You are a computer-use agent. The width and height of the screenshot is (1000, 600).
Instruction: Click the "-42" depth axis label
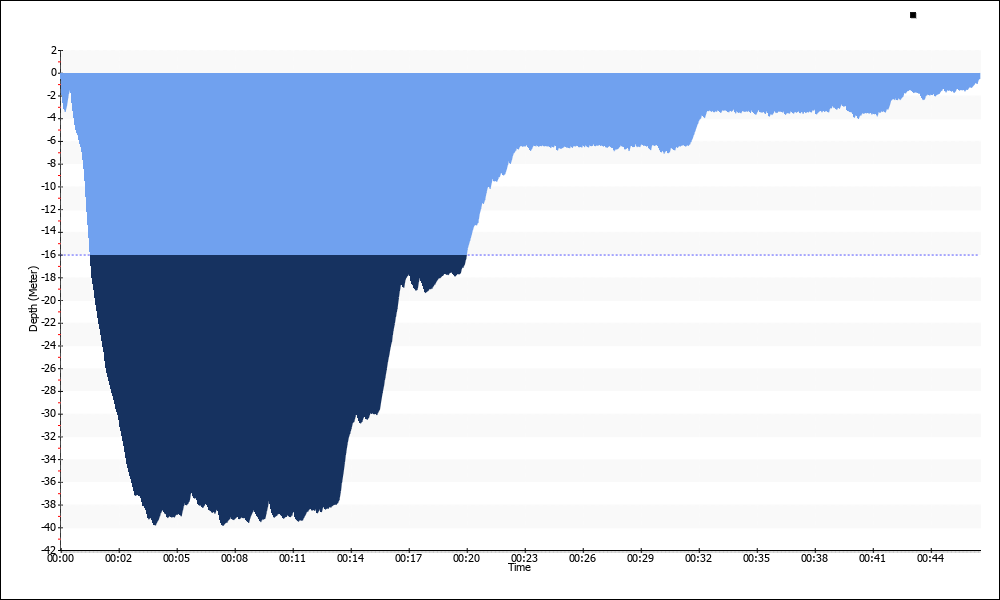[x=49, y=549]
